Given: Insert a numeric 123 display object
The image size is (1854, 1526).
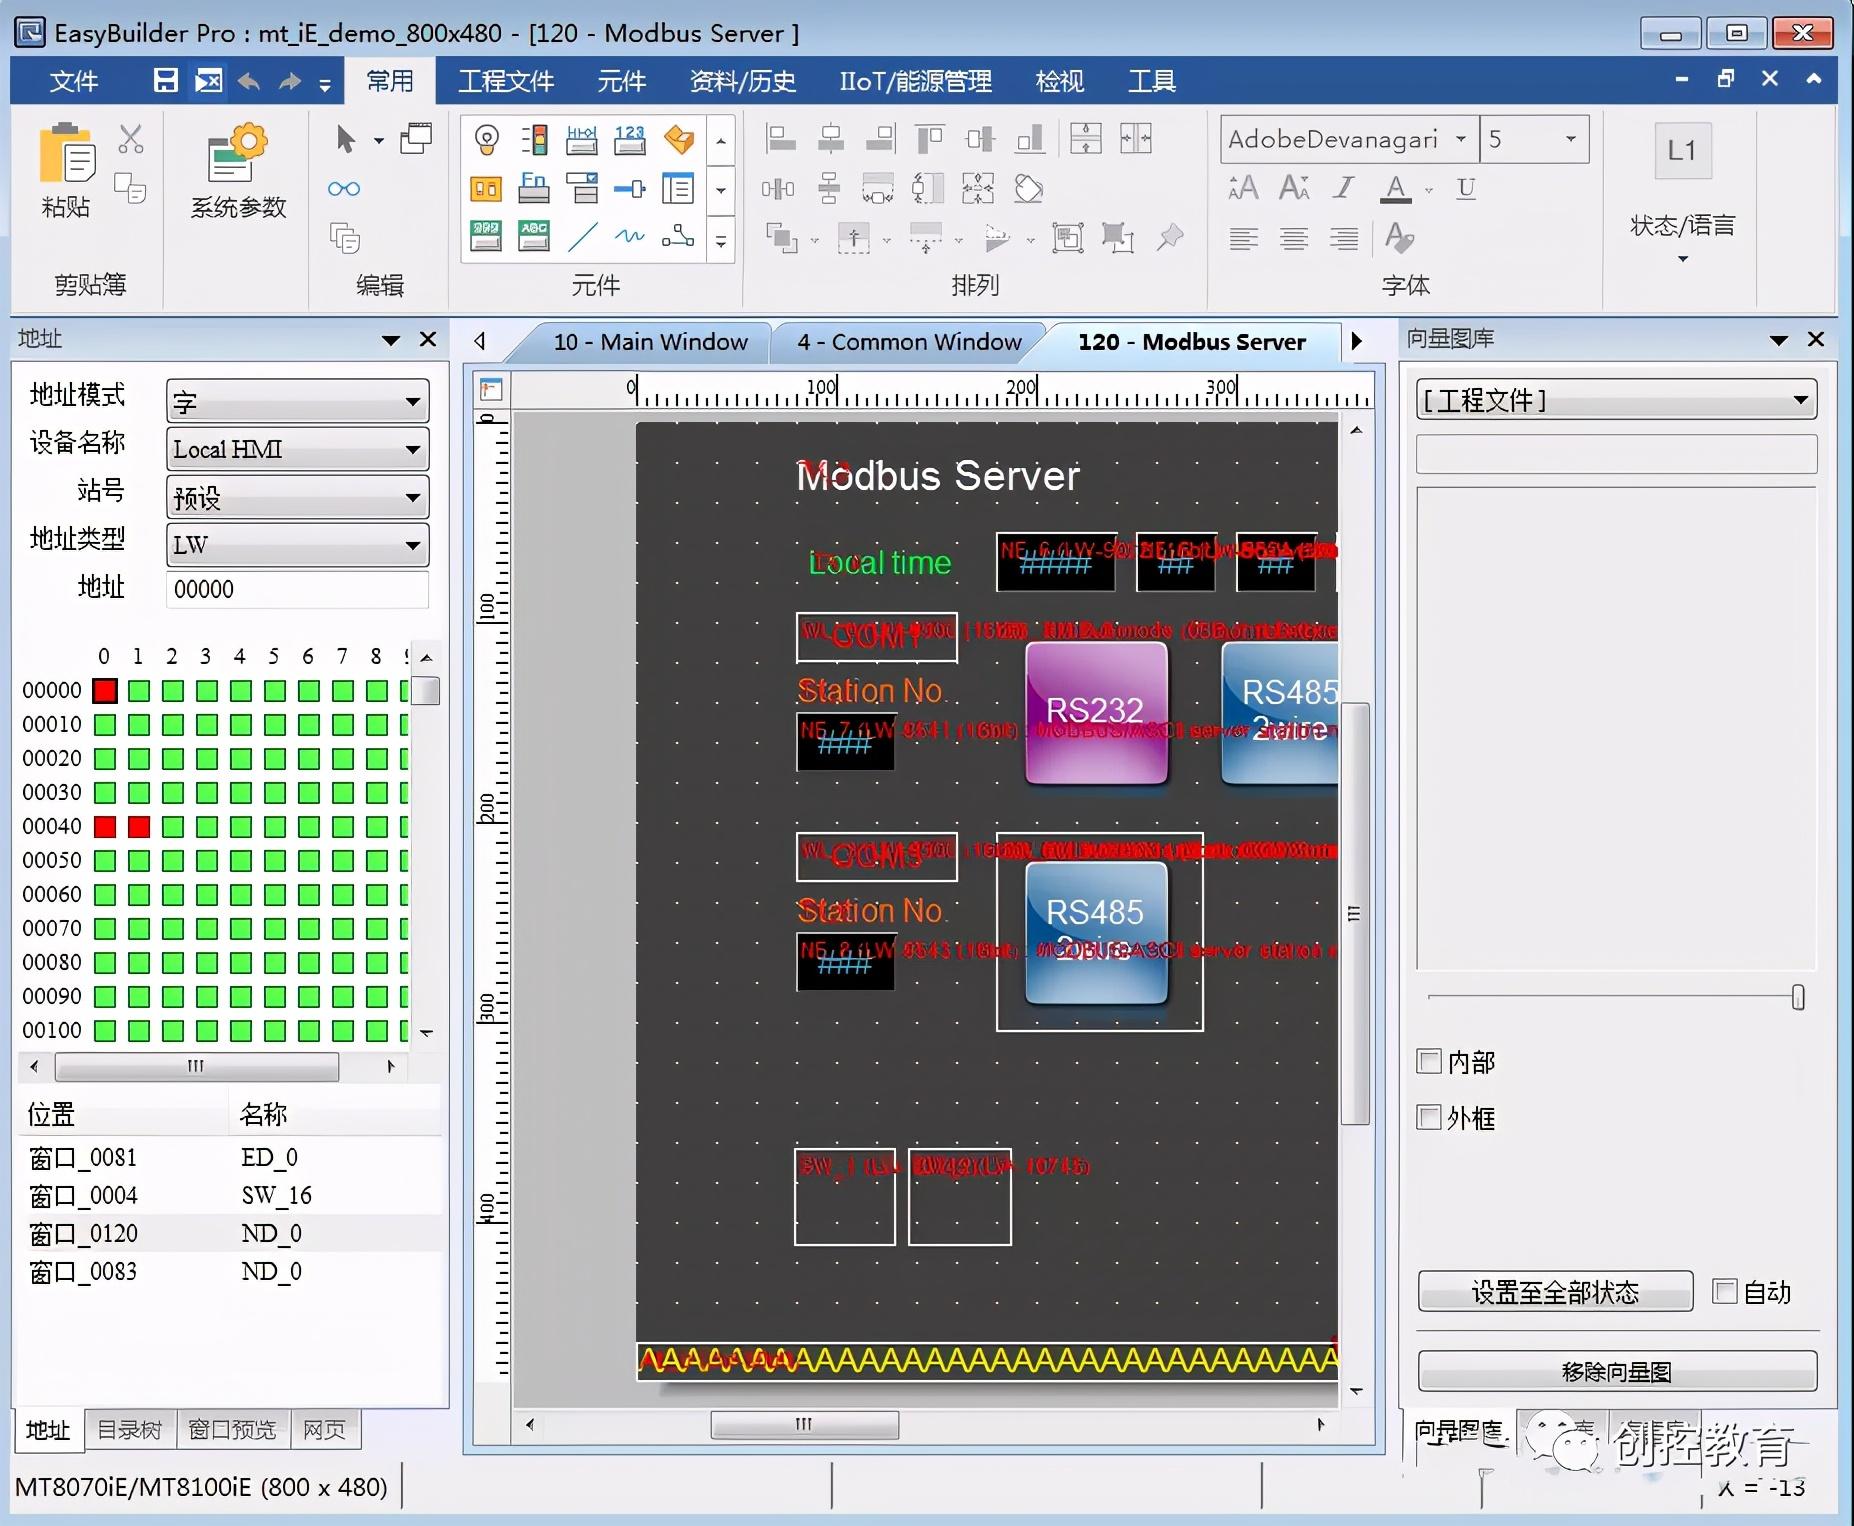Looking at the screenshot, I should pyautogui.click(x=630, y=139).
